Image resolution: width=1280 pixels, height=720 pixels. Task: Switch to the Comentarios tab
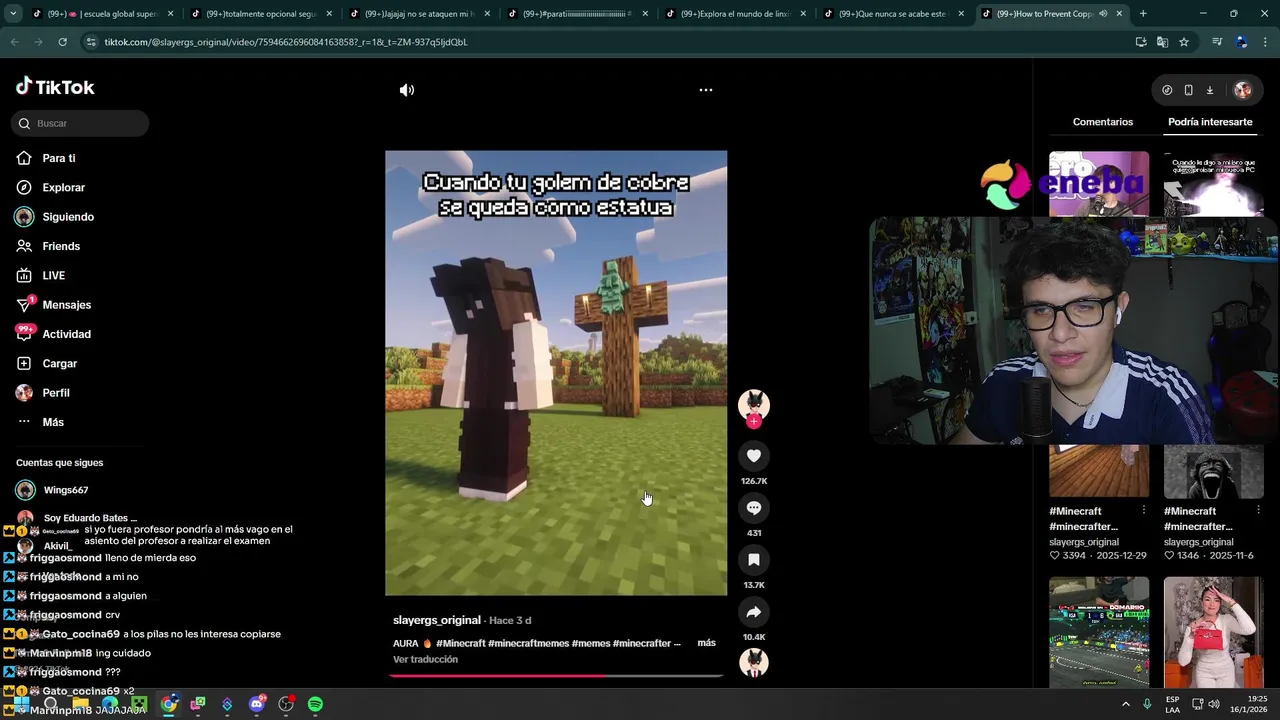pos(1103,122)
